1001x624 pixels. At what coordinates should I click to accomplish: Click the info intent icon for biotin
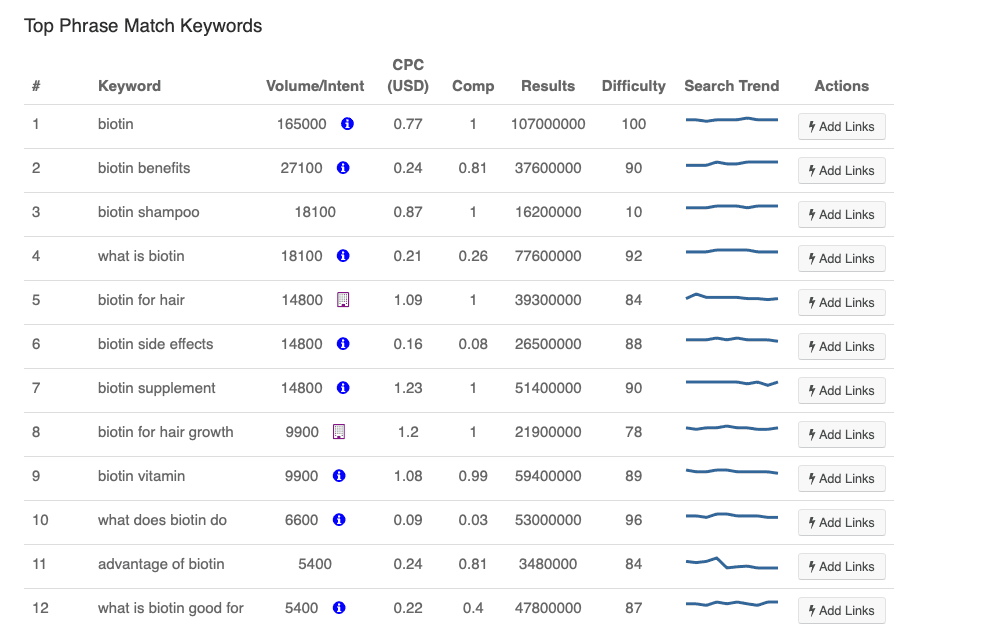click(347, 124)
